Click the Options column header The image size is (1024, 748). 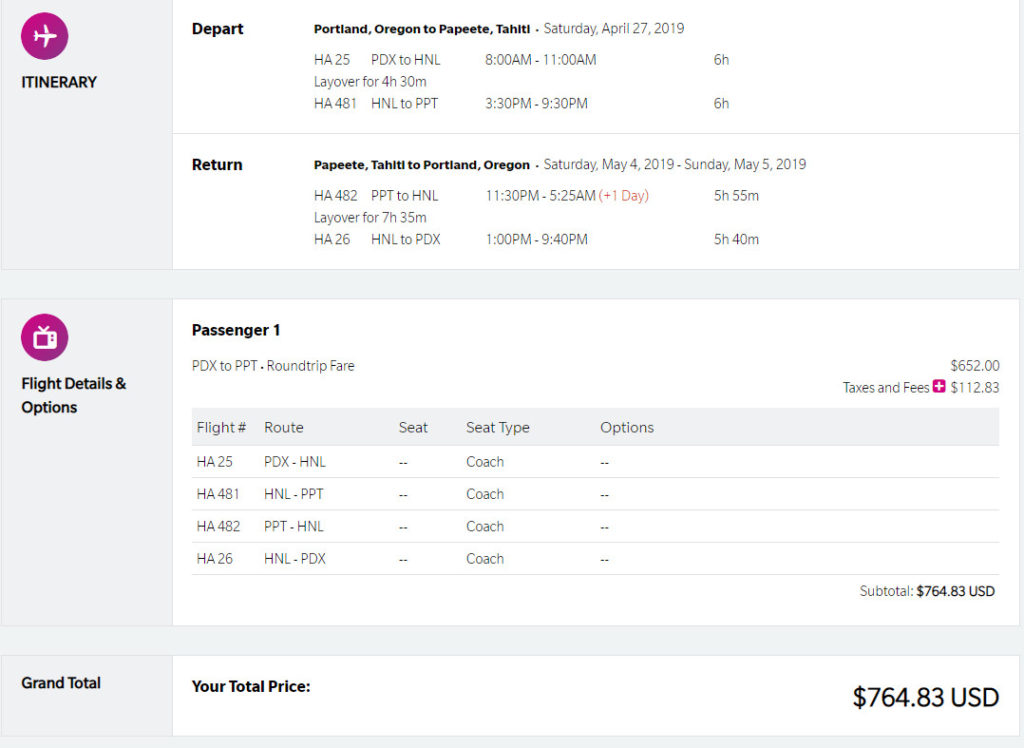[627, 428]
